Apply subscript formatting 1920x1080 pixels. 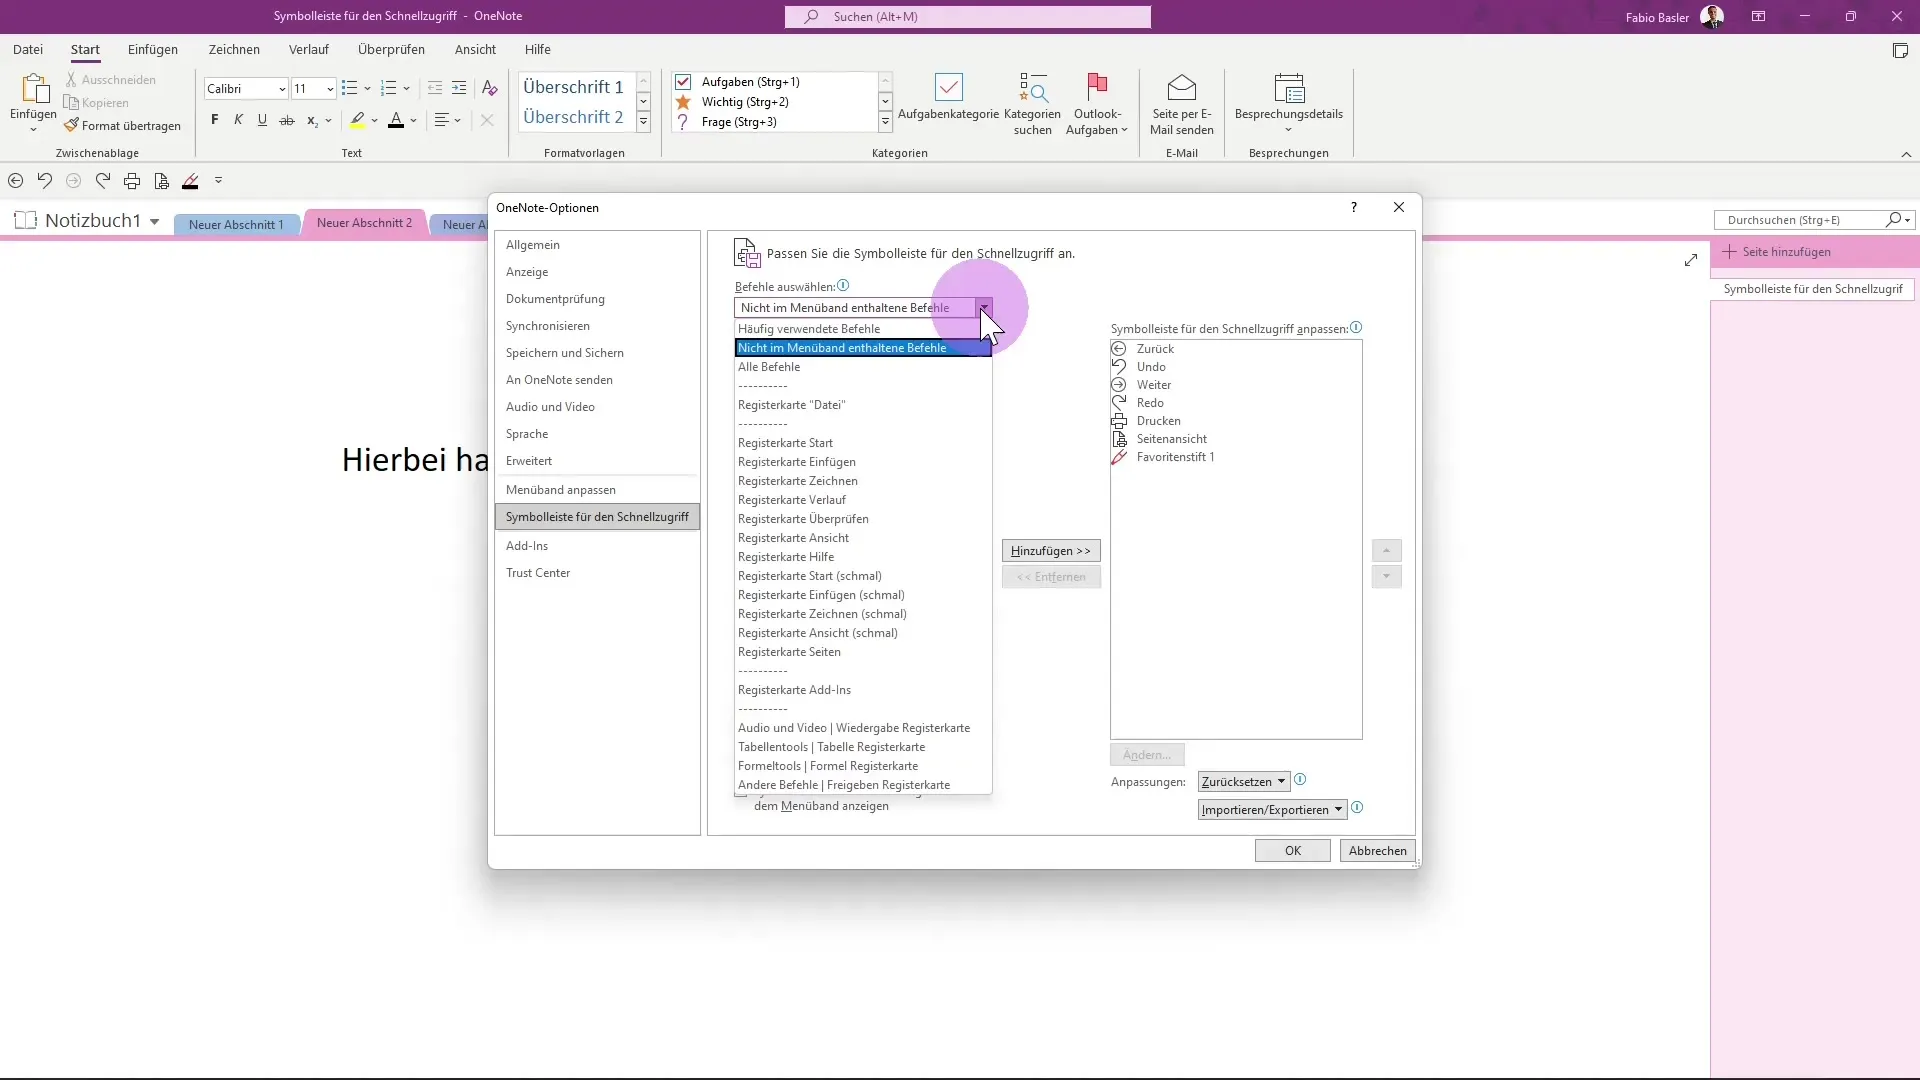tap(312, 120)
